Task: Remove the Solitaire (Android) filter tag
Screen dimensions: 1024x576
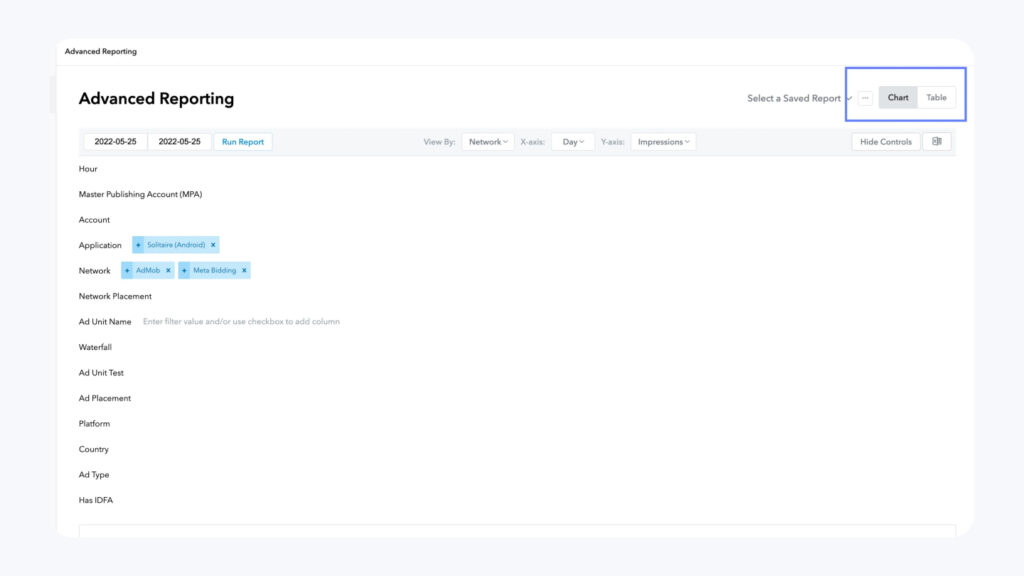Action: coord(213,245)
